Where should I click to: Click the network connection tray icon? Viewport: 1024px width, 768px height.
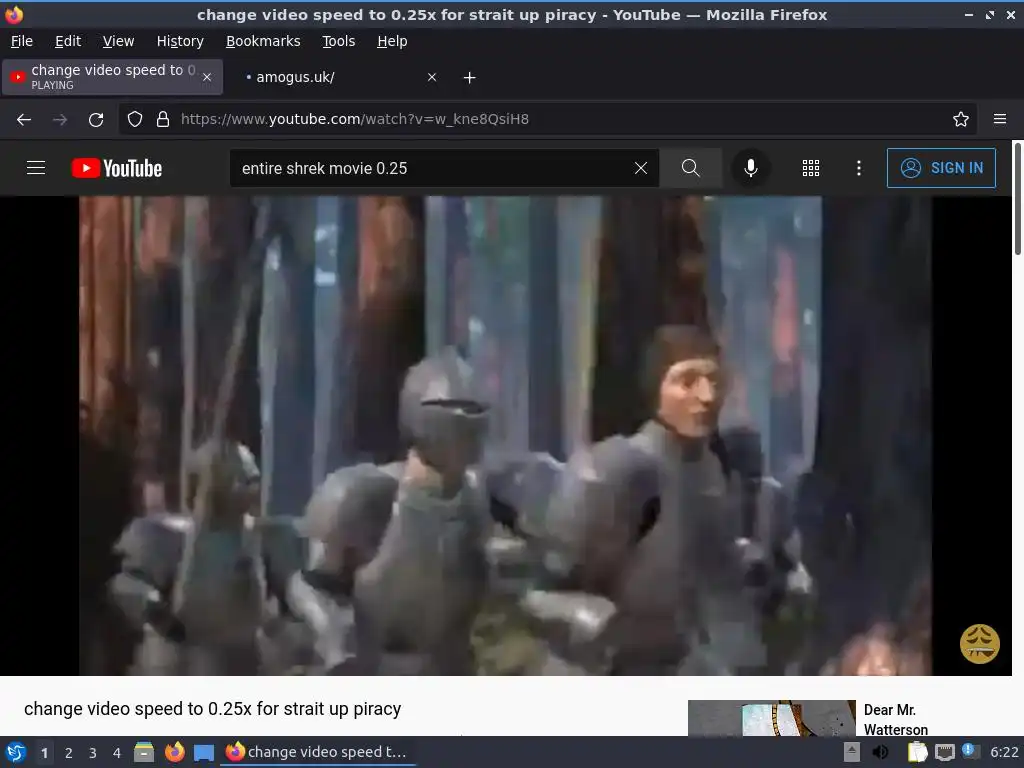tap(944, 753)
